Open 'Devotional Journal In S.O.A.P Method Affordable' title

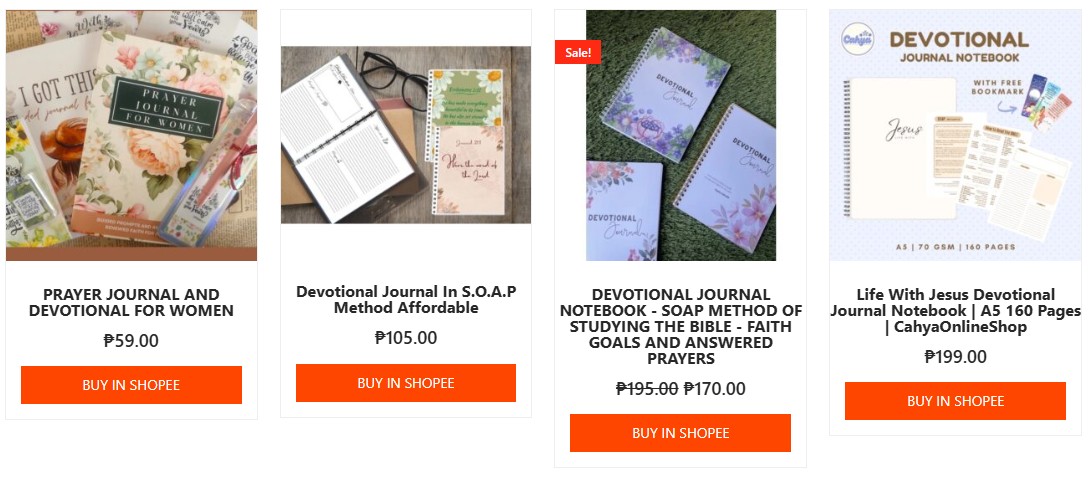(x=406, y=300)
